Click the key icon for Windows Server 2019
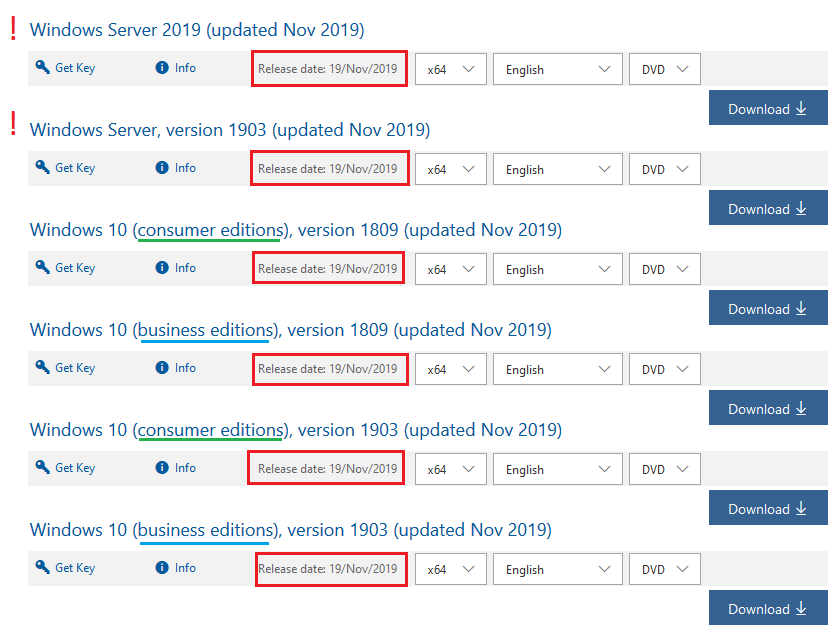 [42, 67]
